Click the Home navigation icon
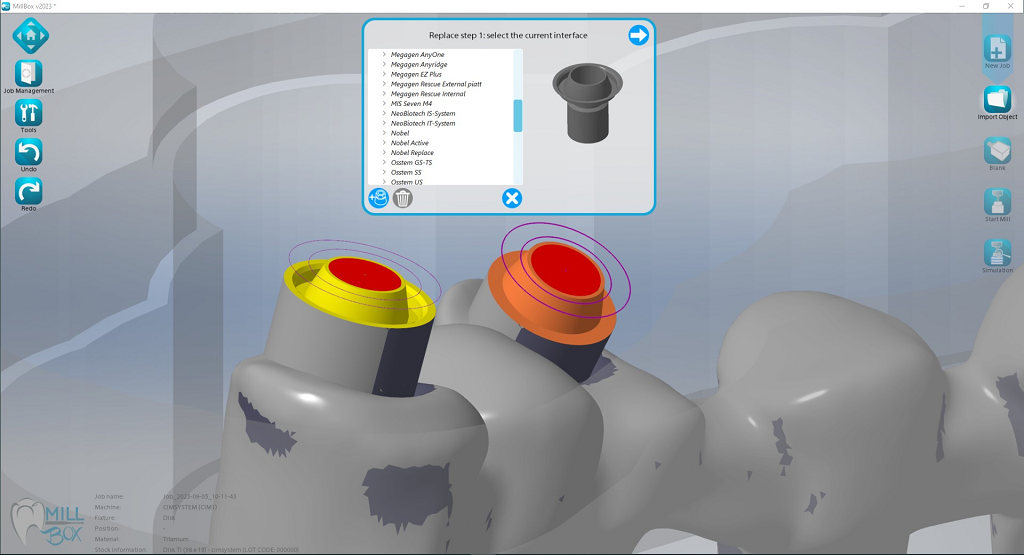1024x555 pixels. (30, 35)
